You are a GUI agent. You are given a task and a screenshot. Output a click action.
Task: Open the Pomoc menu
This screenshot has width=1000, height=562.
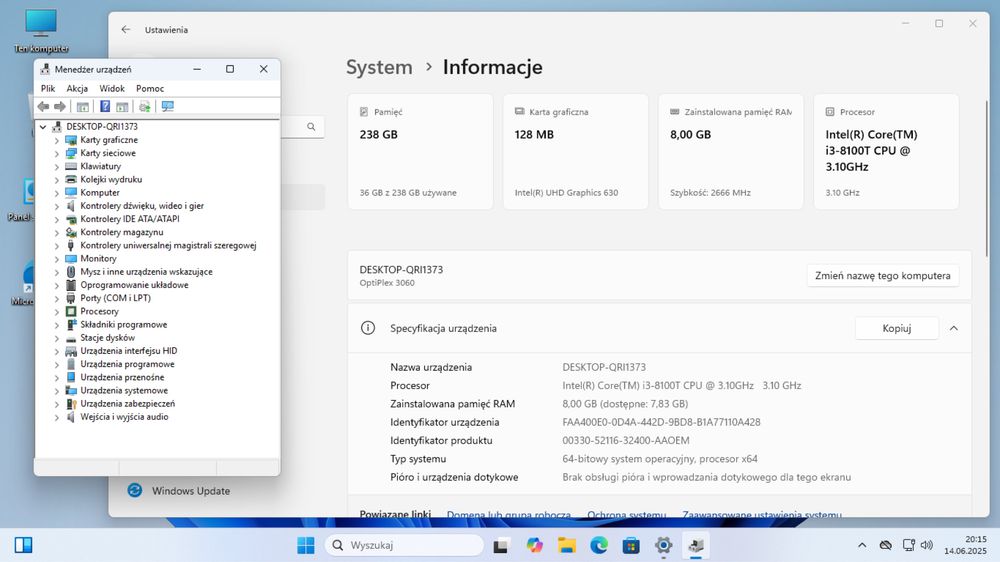tap(150, 89)
